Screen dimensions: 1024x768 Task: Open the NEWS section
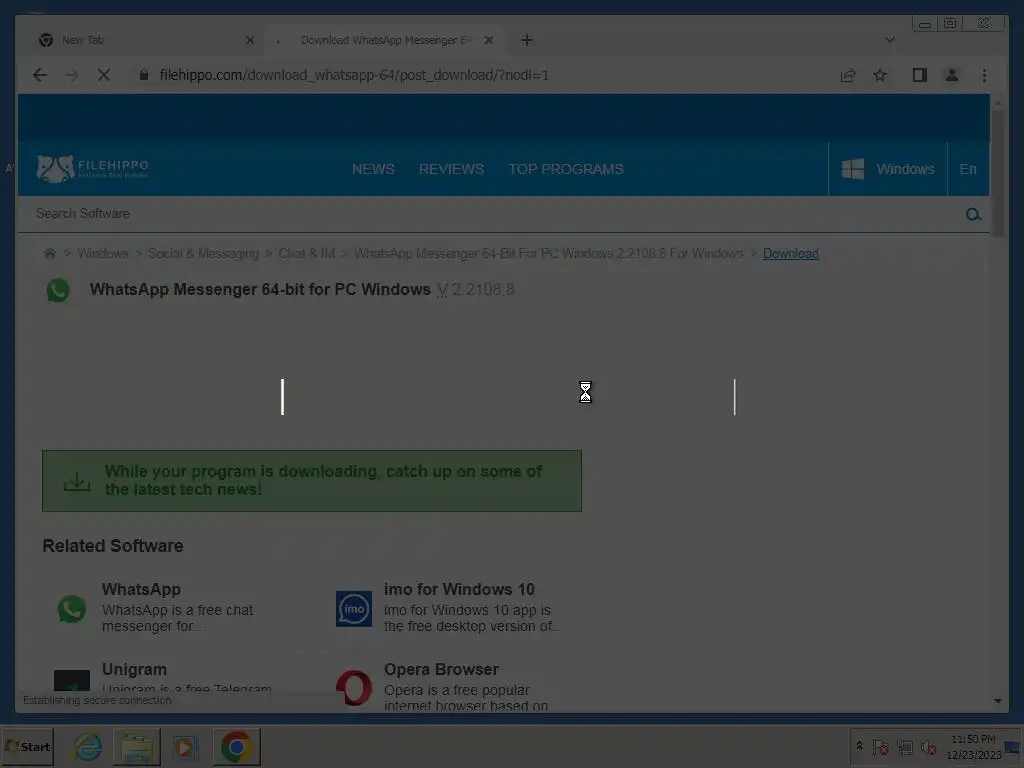374,169
